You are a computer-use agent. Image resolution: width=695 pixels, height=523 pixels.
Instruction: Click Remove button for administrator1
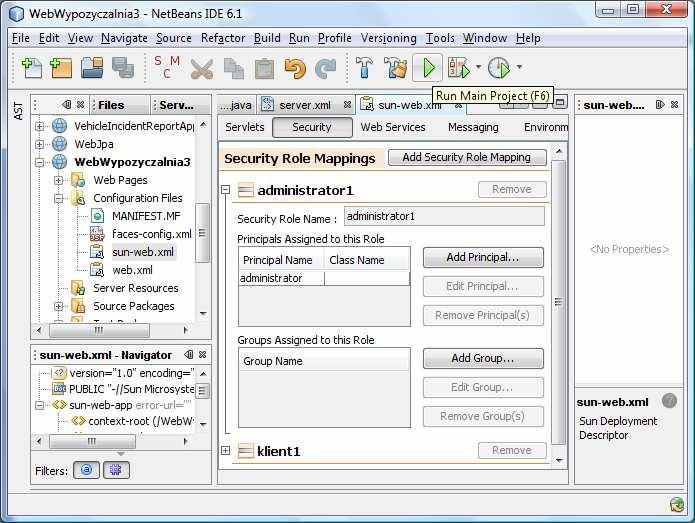click(x=512, y=189)
